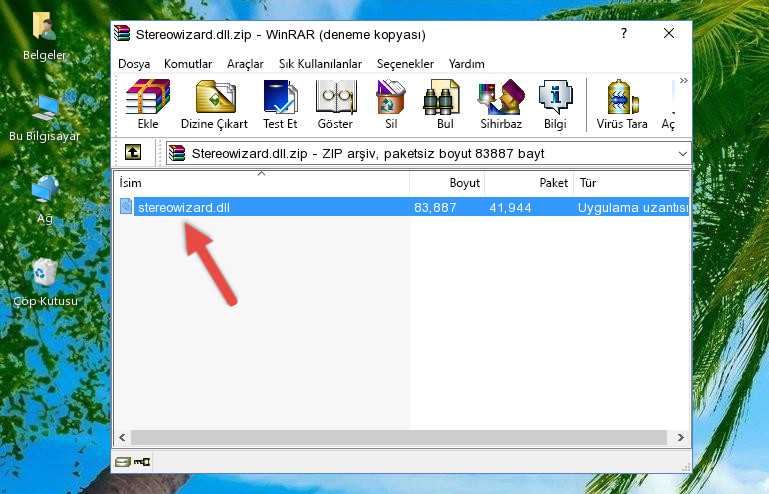Open the archive path dropdown arrow
769x494 pixels.
tap(682, 154)
